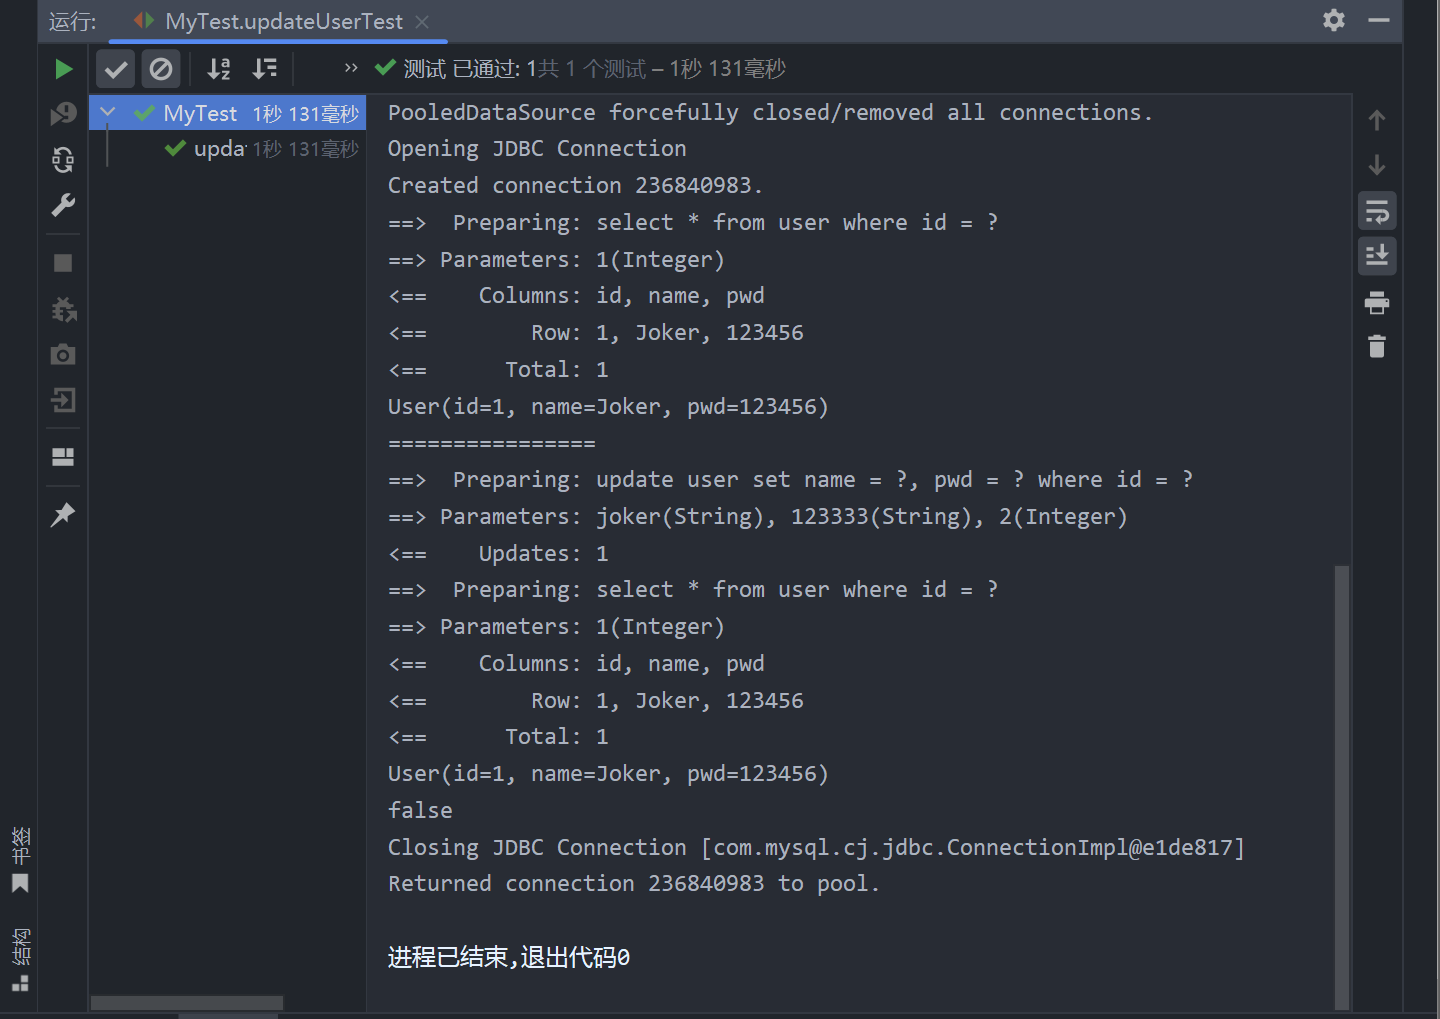Image resolution: width=1440 pixels, height=1019 pixels.
Task: Click the rerun failed tests icon
Action: (x=63, y=114)
